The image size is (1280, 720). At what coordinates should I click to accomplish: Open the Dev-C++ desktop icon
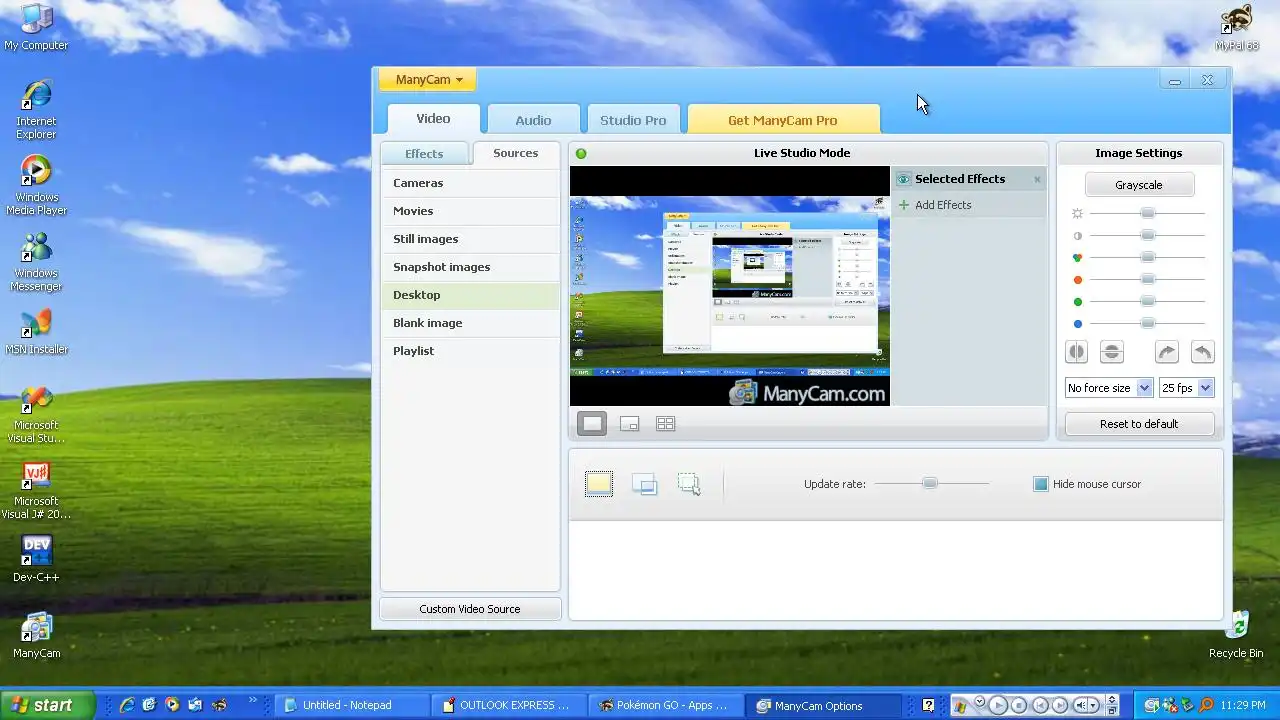point(36,559)
